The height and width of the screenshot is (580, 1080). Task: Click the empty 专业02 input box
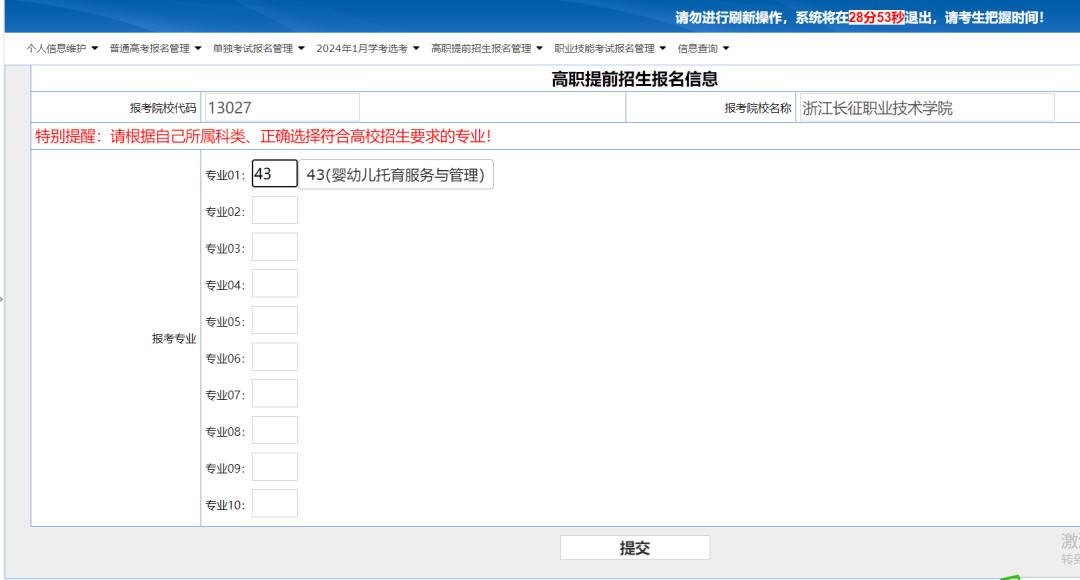tap(275, 209)
